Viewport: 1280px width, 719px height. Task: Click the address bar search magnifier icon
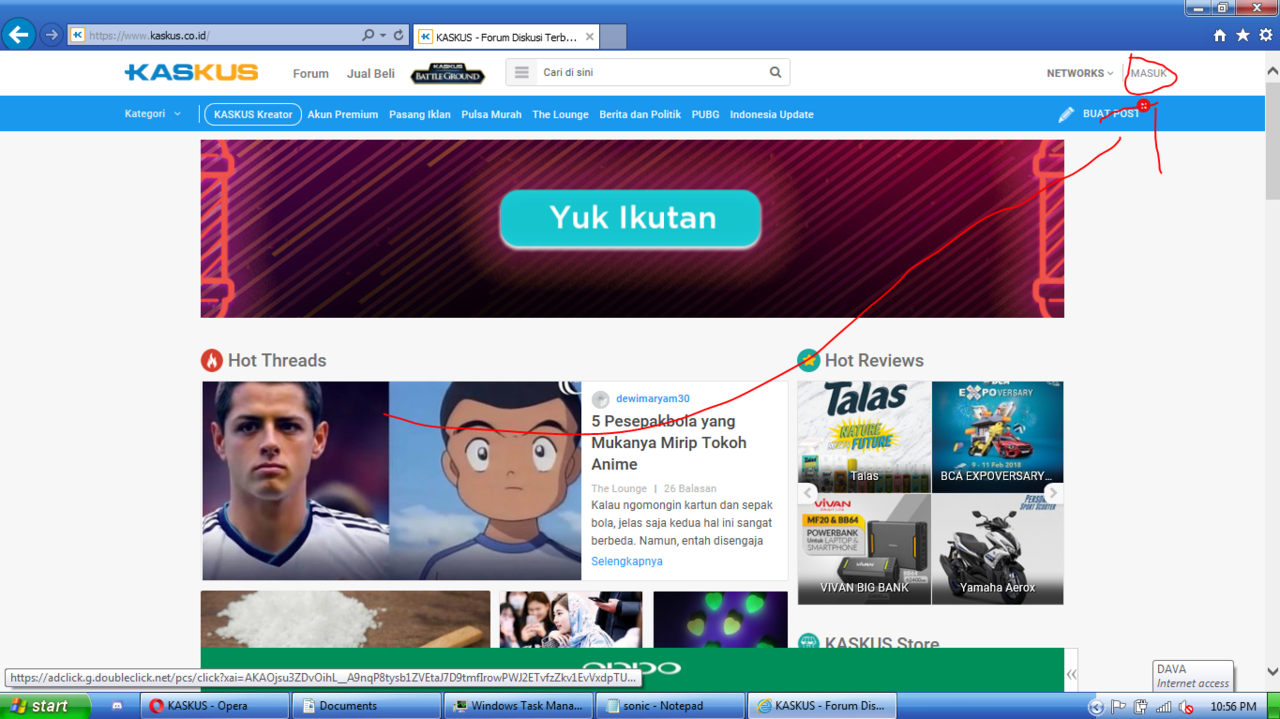click(x=367, y=35)
